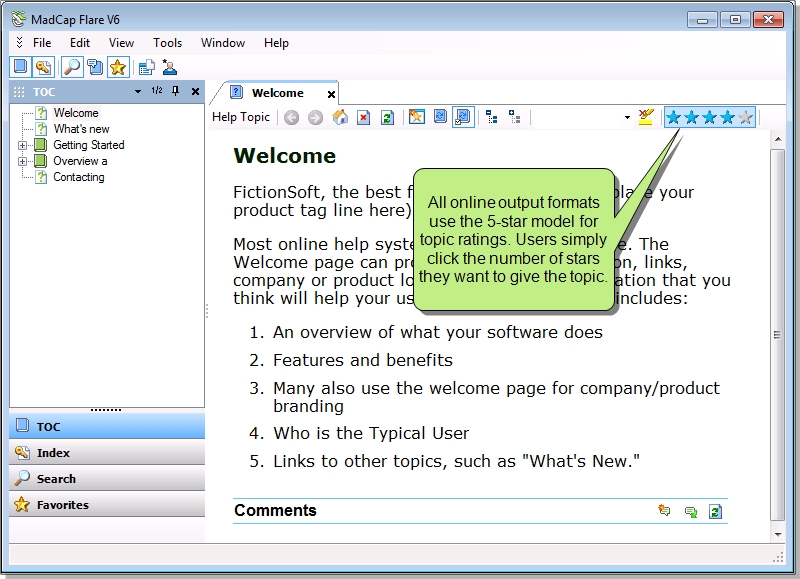The image size is (800, 579).
Task: Close the Welcome tab with its X
Action: pyautogui.click(x=332, y=94)
